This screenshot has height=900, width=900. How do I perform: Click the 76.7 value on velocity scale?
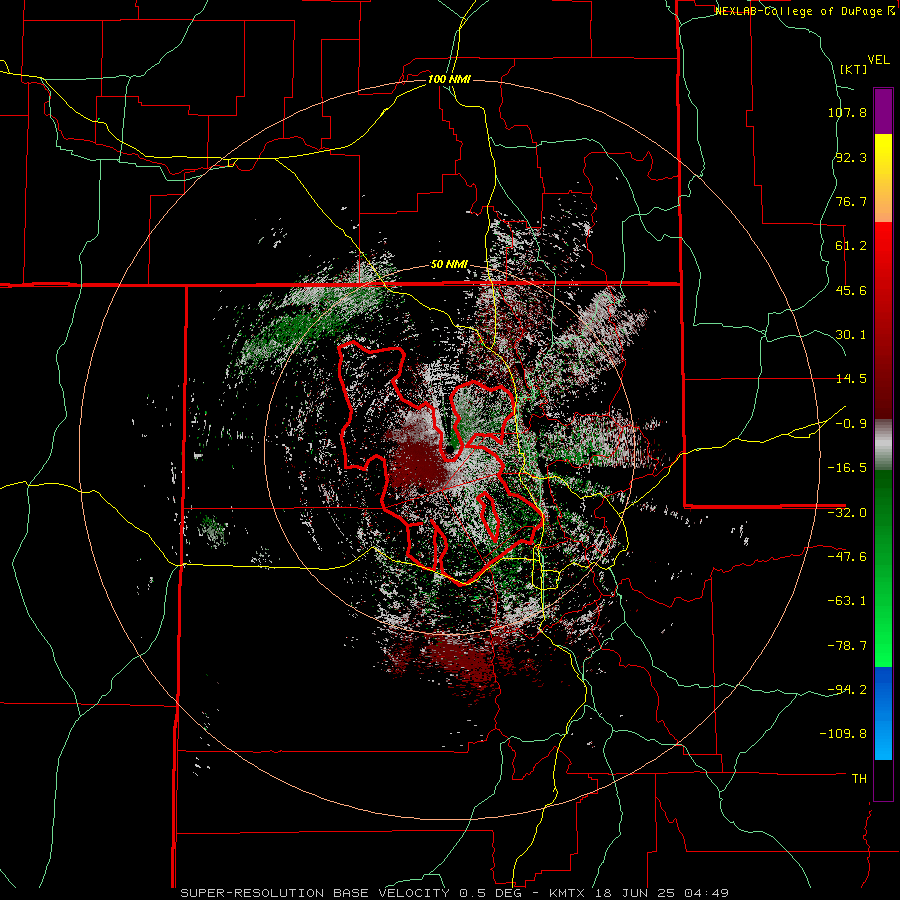point(851,201)
